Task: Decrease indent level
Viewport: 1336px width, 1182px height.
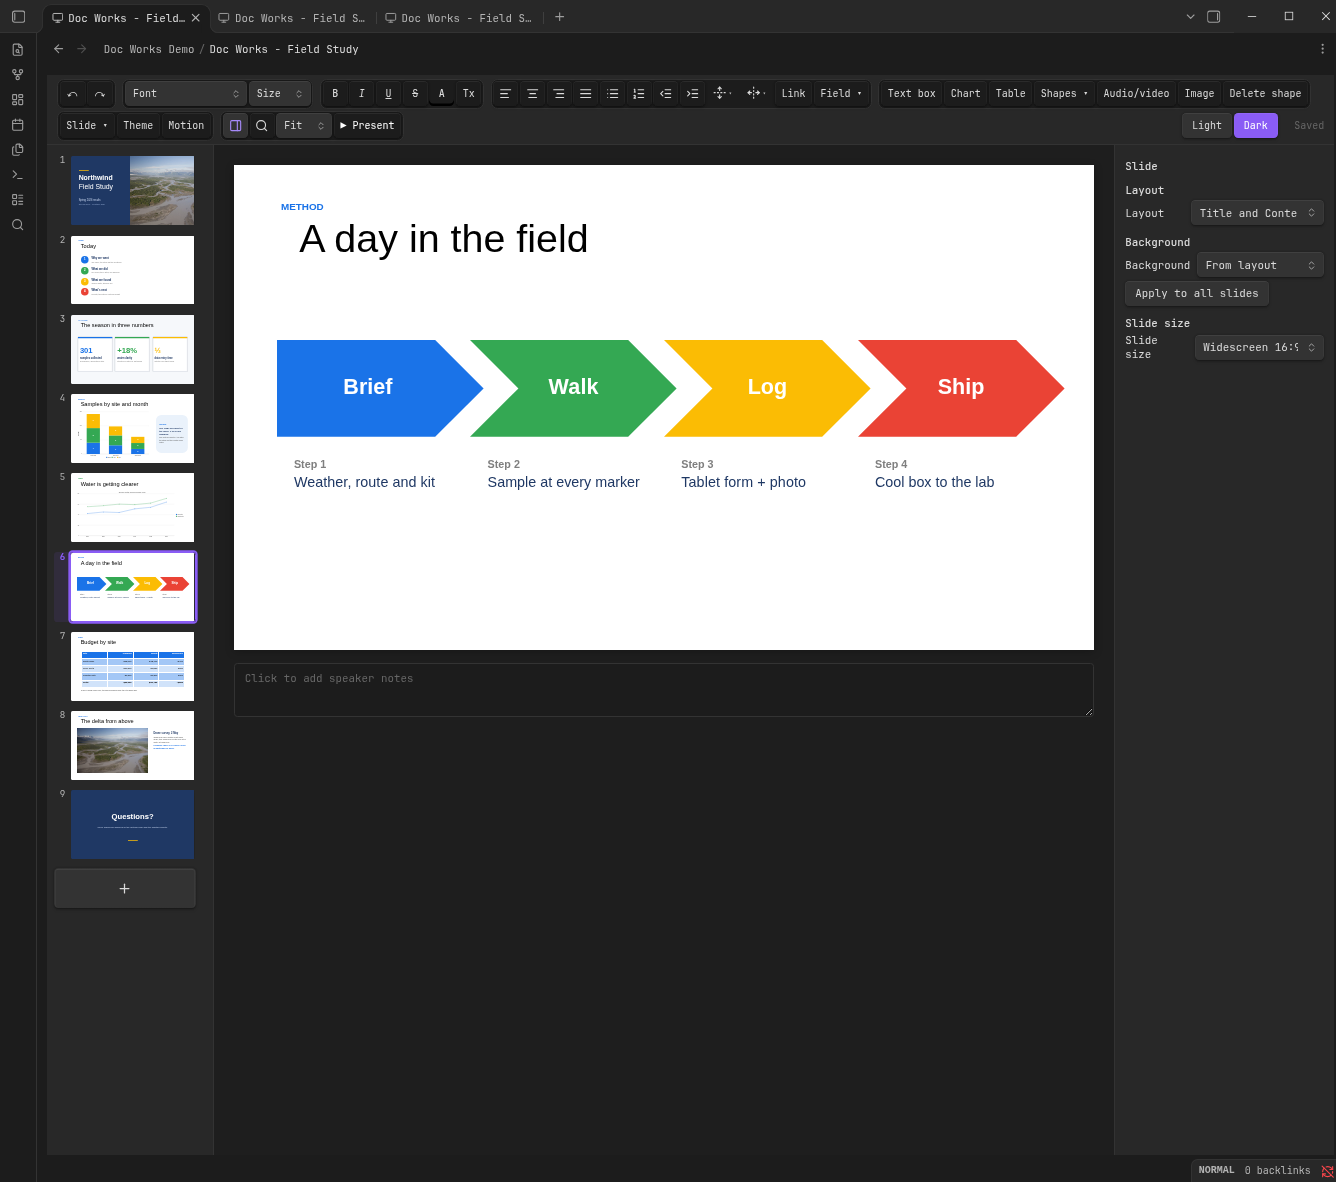Action: (x=666, y=94)
